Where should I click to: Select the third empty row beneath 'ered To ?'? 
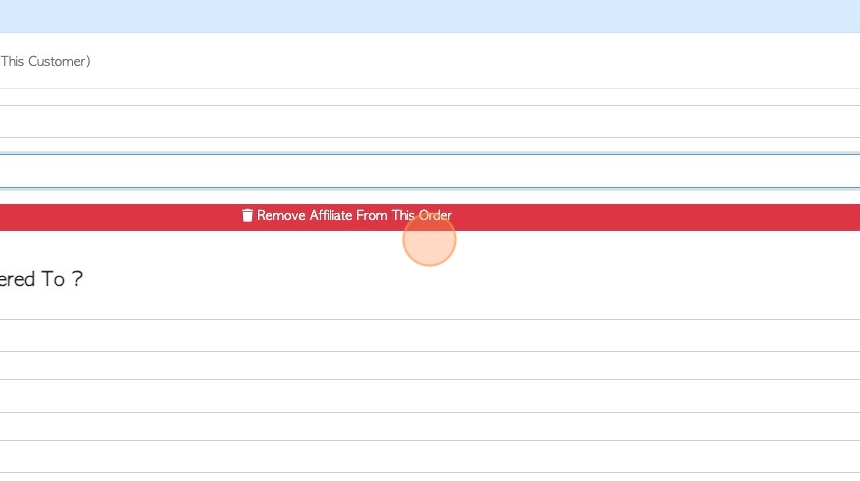tap(430, 396)
